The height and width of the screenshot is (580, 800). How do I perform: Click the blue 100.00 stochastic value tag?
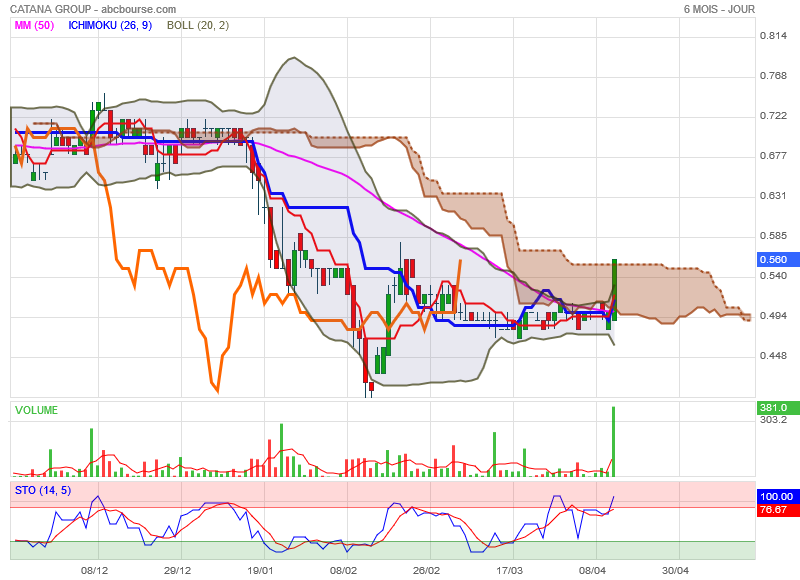(x=778, y=496)
